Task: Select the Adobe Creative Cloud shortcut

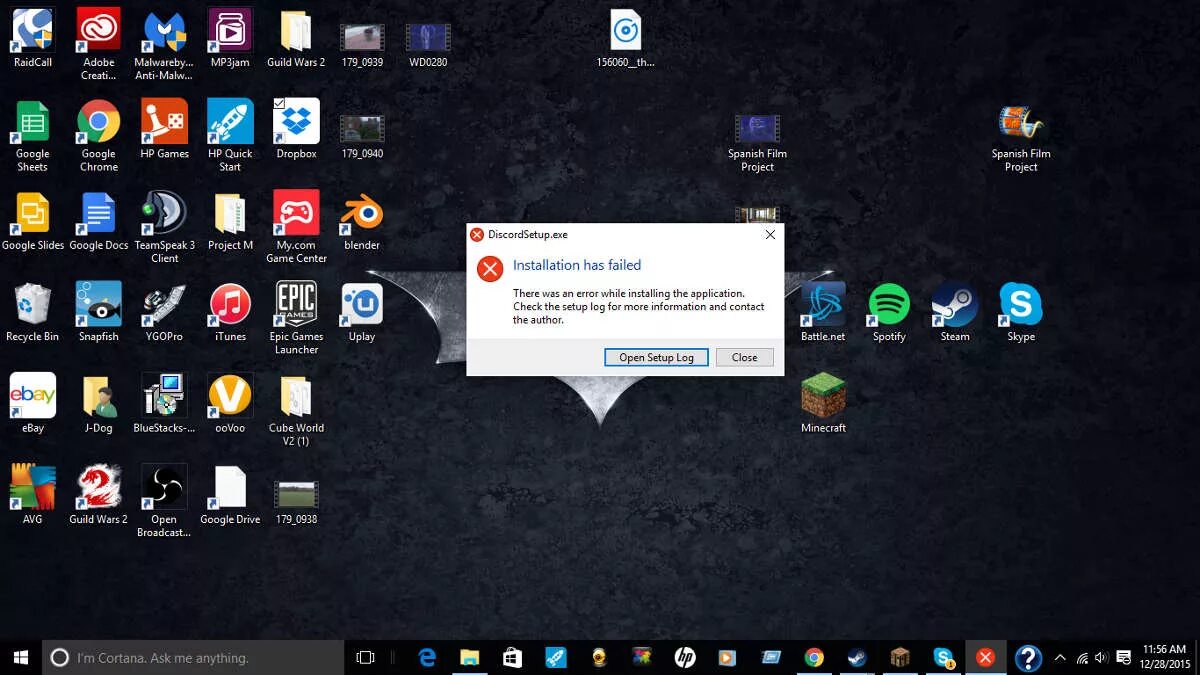Action: tap(99, 44)
